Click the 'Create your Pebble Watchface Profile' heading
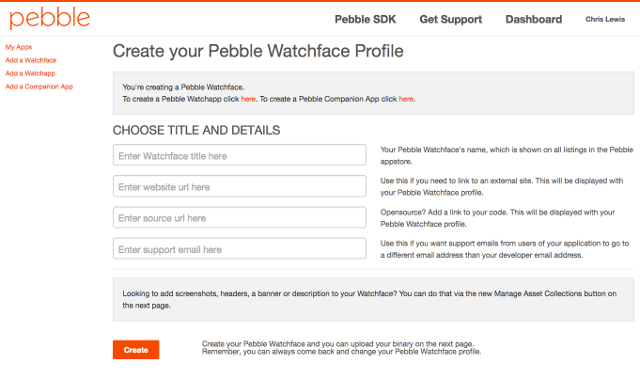640x371 pixels. 258,51
